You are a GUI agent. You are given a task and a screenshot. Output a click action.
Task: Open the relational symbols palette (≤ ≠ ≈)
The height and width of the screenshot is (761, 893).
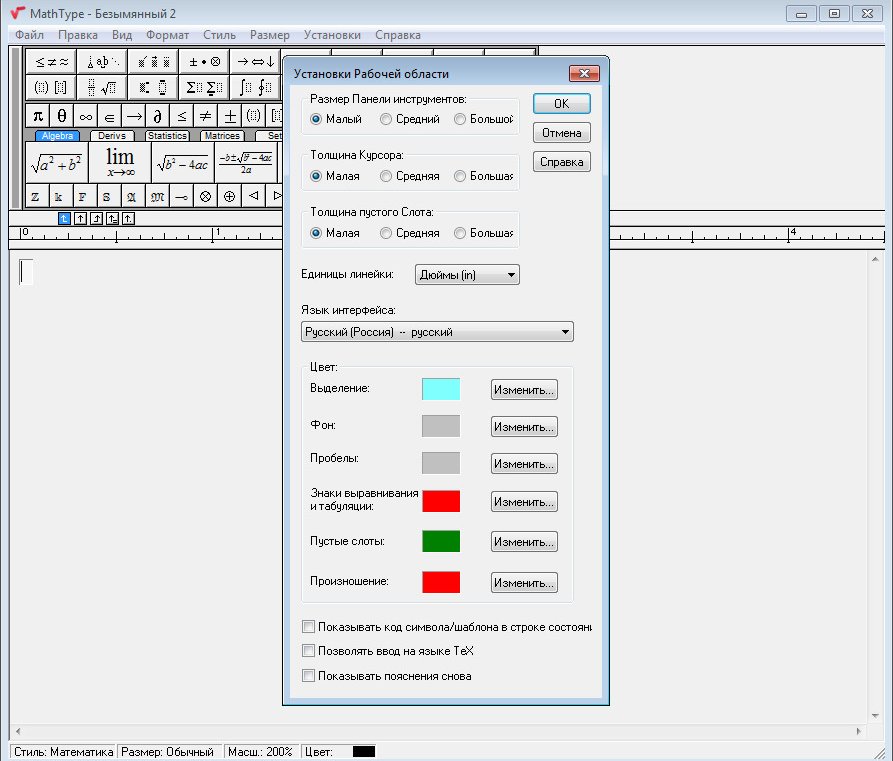pyautogui.click(x=51, y=62)
